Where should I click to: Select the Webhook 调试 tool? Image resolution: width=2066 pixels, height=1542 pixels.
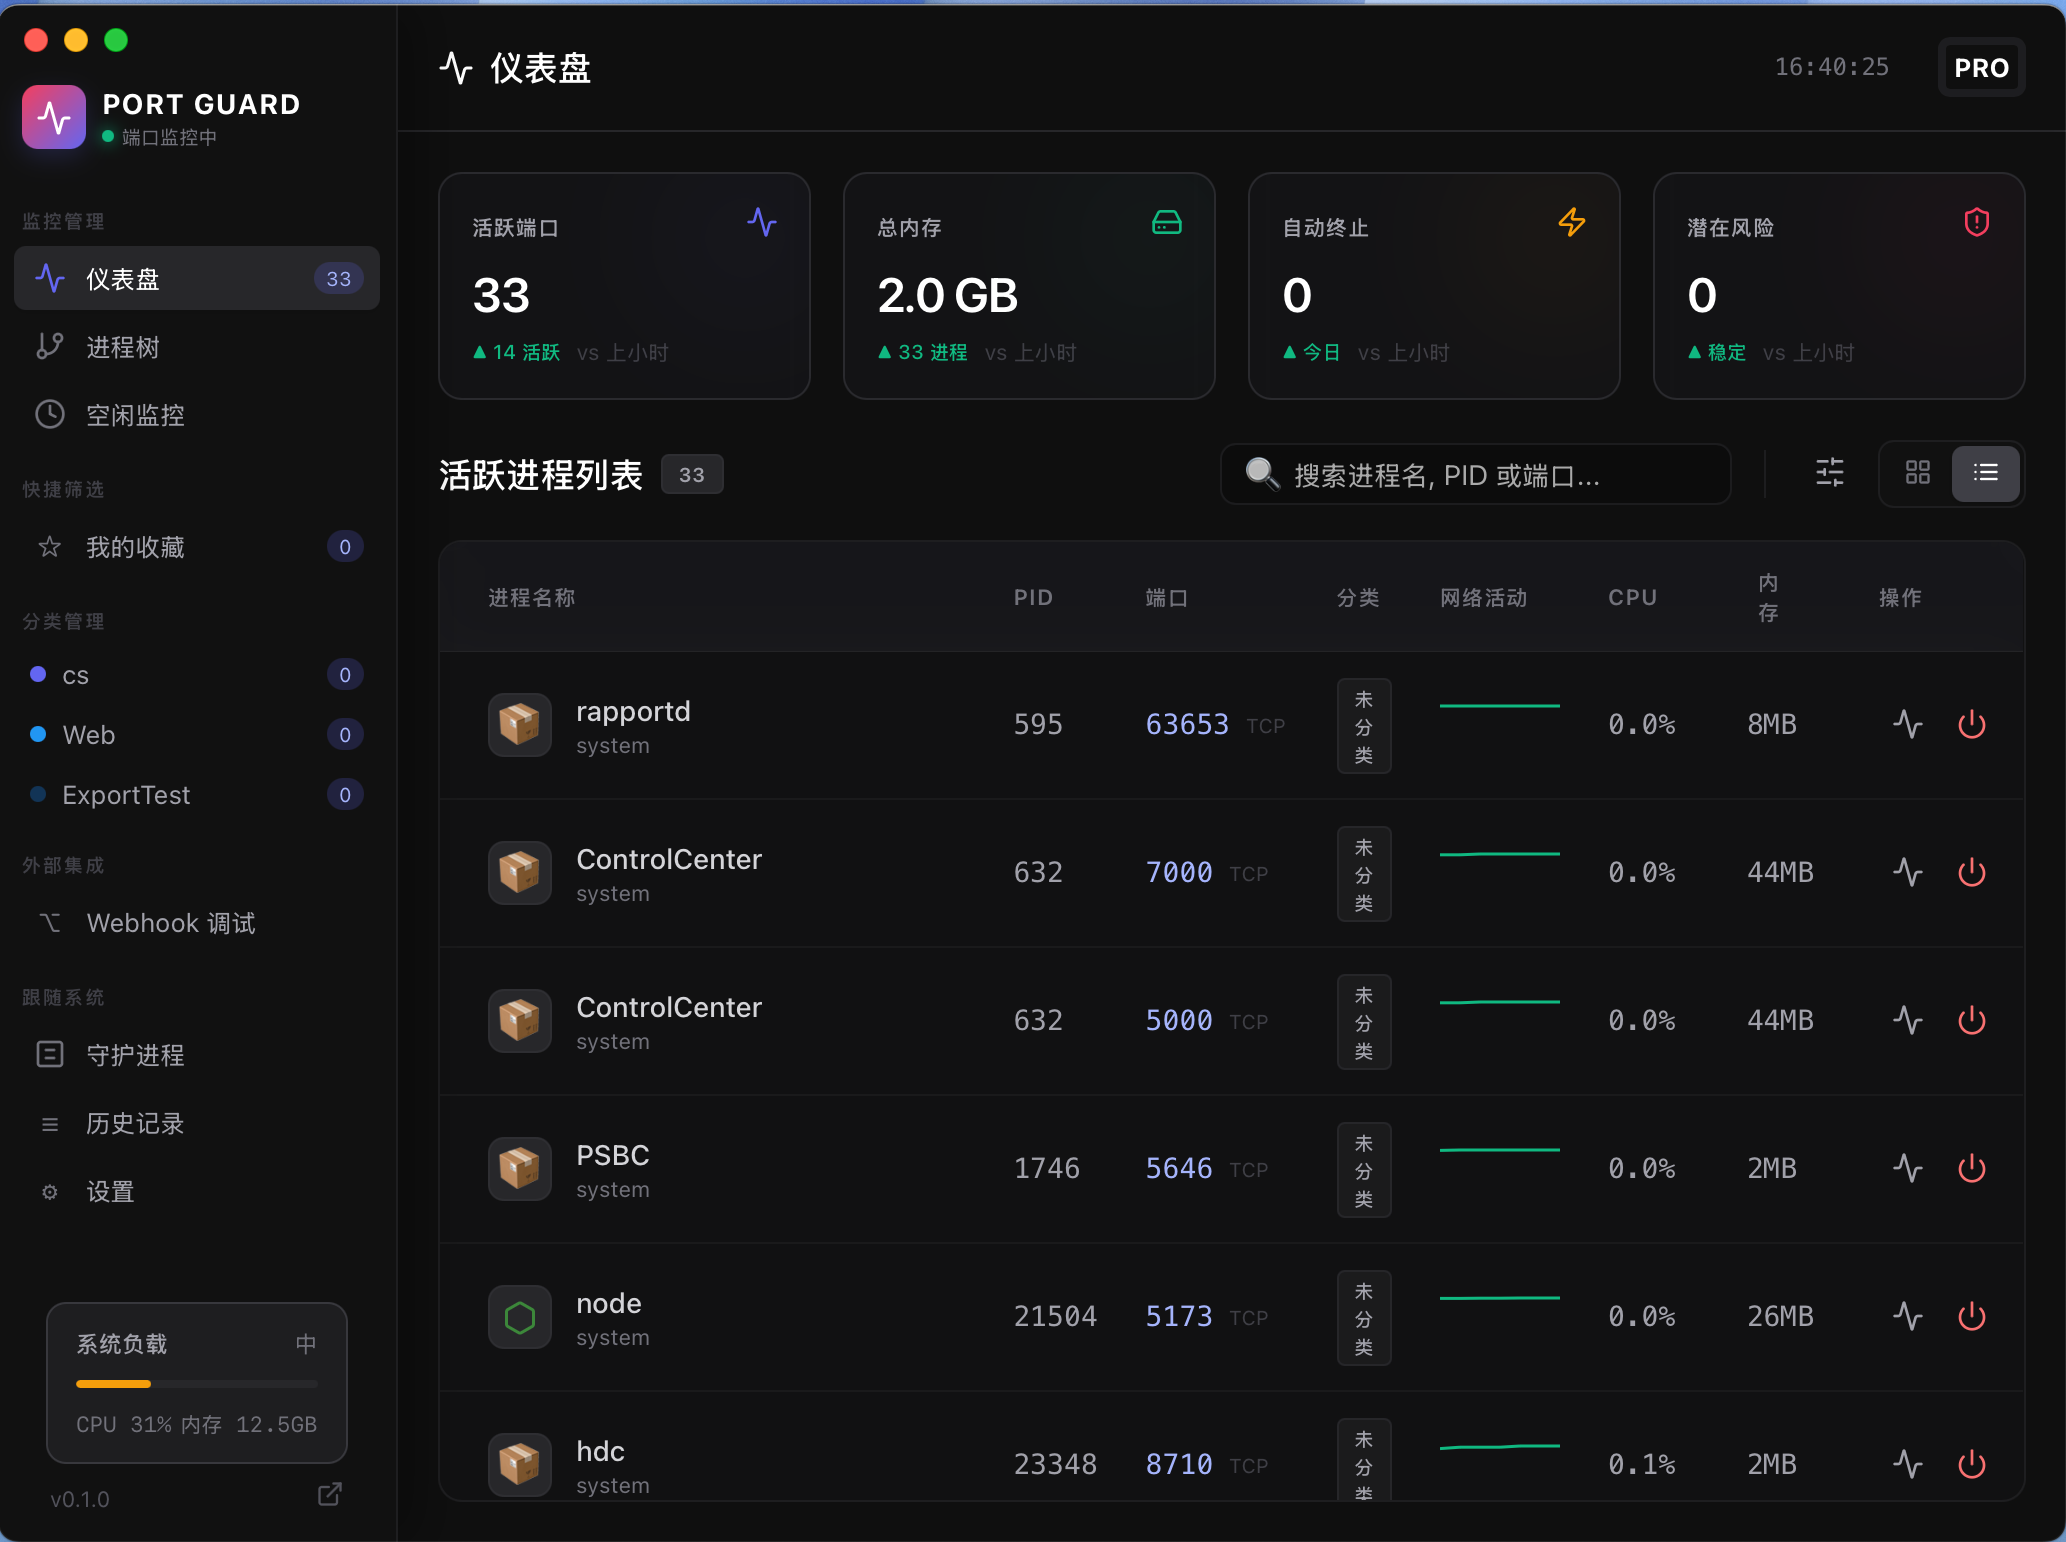pyautogui.click(x=170, y=923)
